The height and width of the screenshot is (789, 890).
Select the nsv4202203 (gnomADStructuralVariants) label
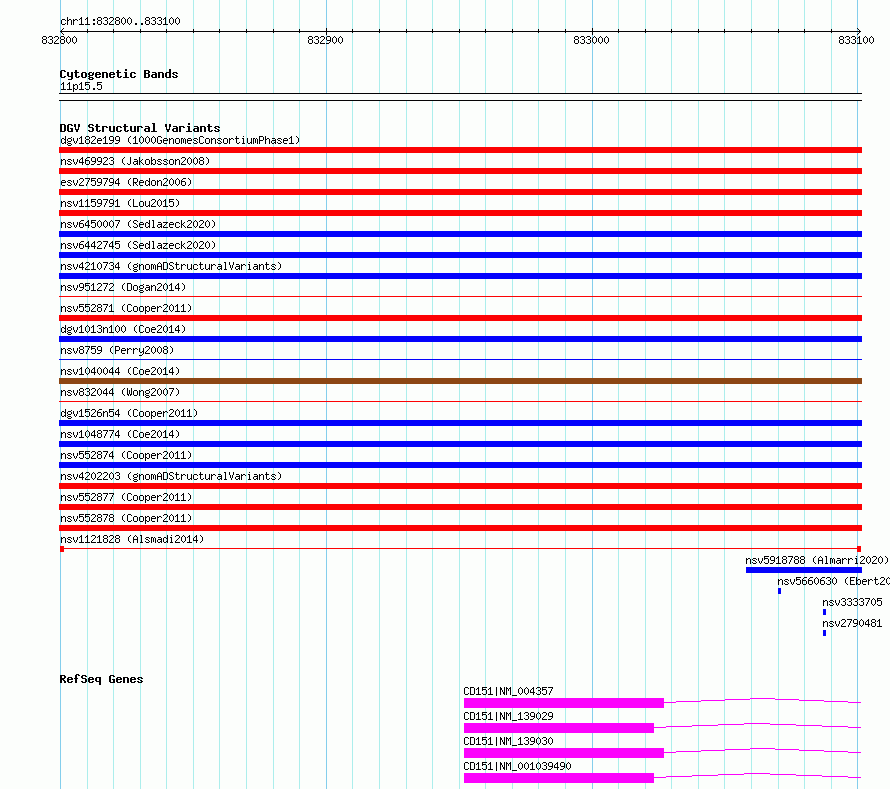(x=171, y=476)
